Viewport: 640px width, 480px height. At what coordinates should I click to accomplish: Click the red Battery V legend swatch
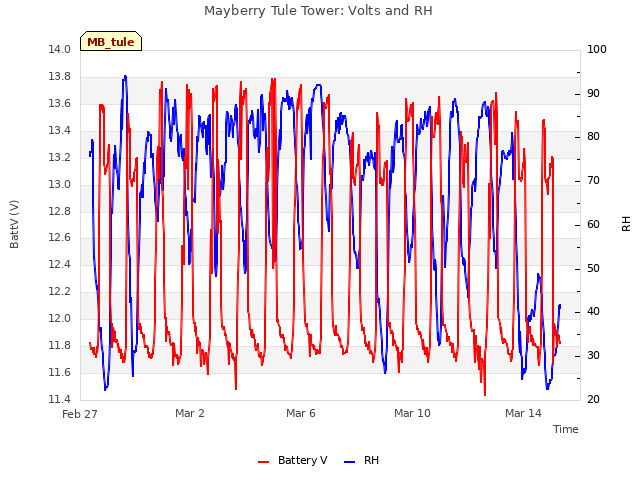click(x=264, y=462)
